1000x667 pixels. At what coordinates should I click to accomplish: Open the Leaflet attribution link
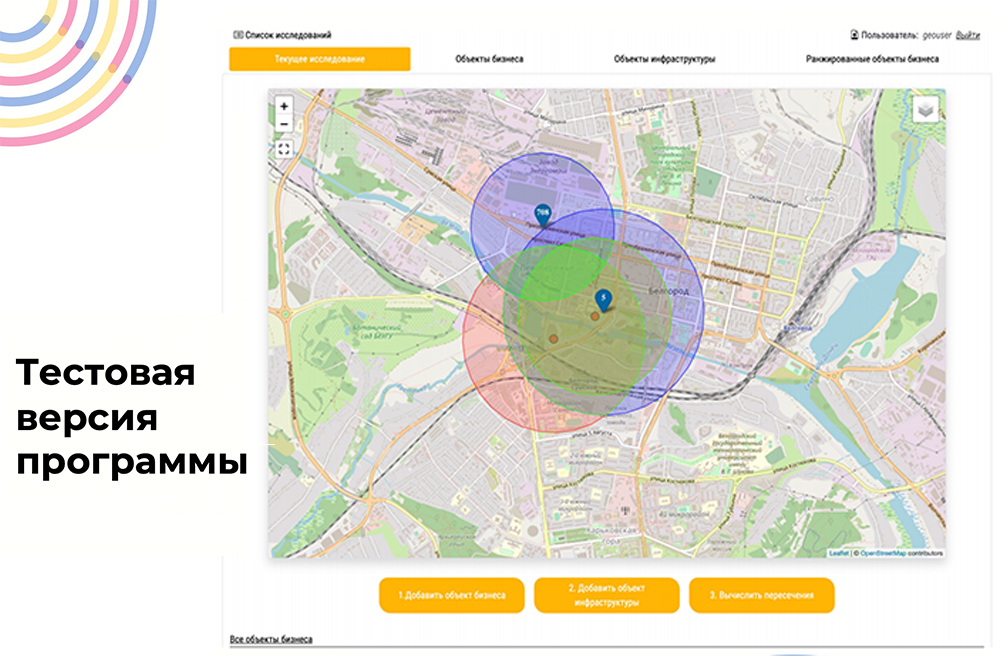[x=838, y=553]
